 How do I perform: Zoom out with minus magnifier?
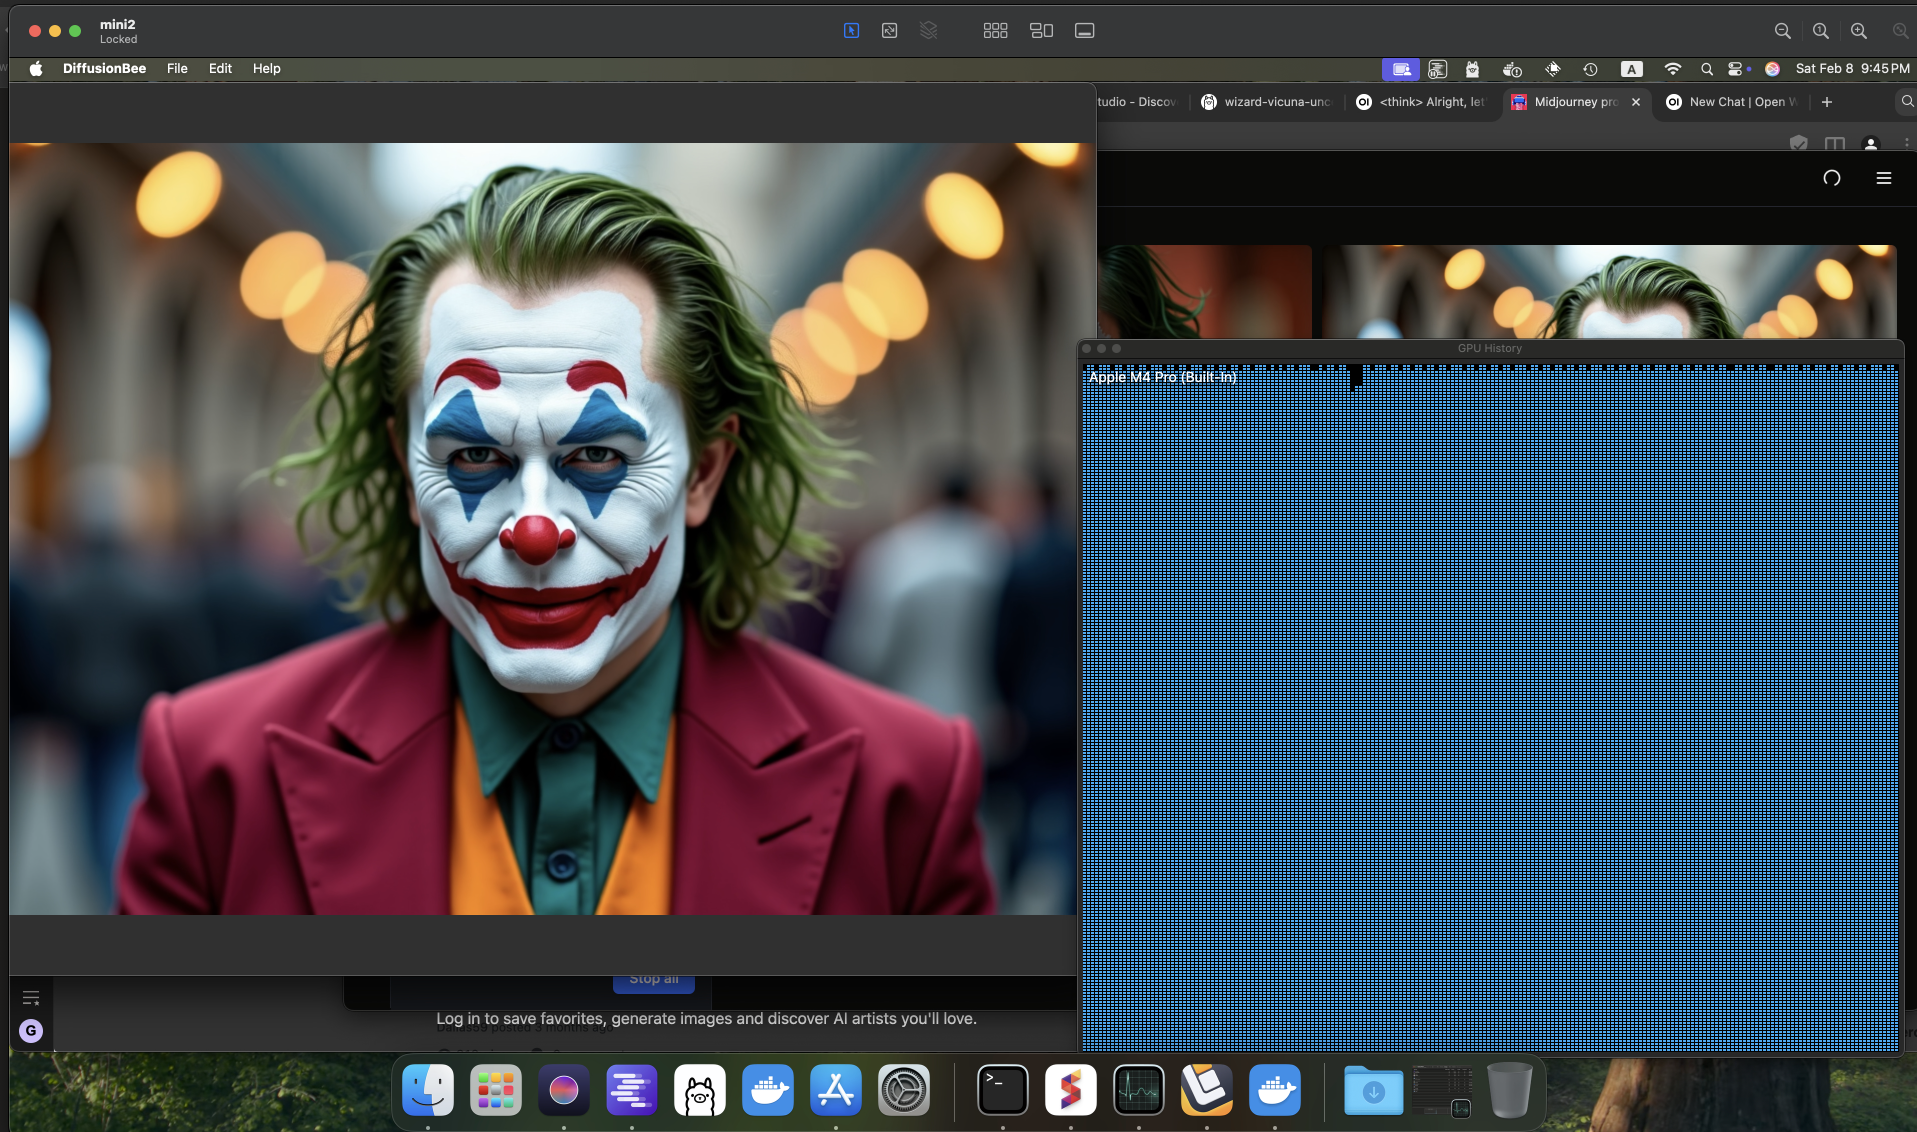coord(1782,31)
